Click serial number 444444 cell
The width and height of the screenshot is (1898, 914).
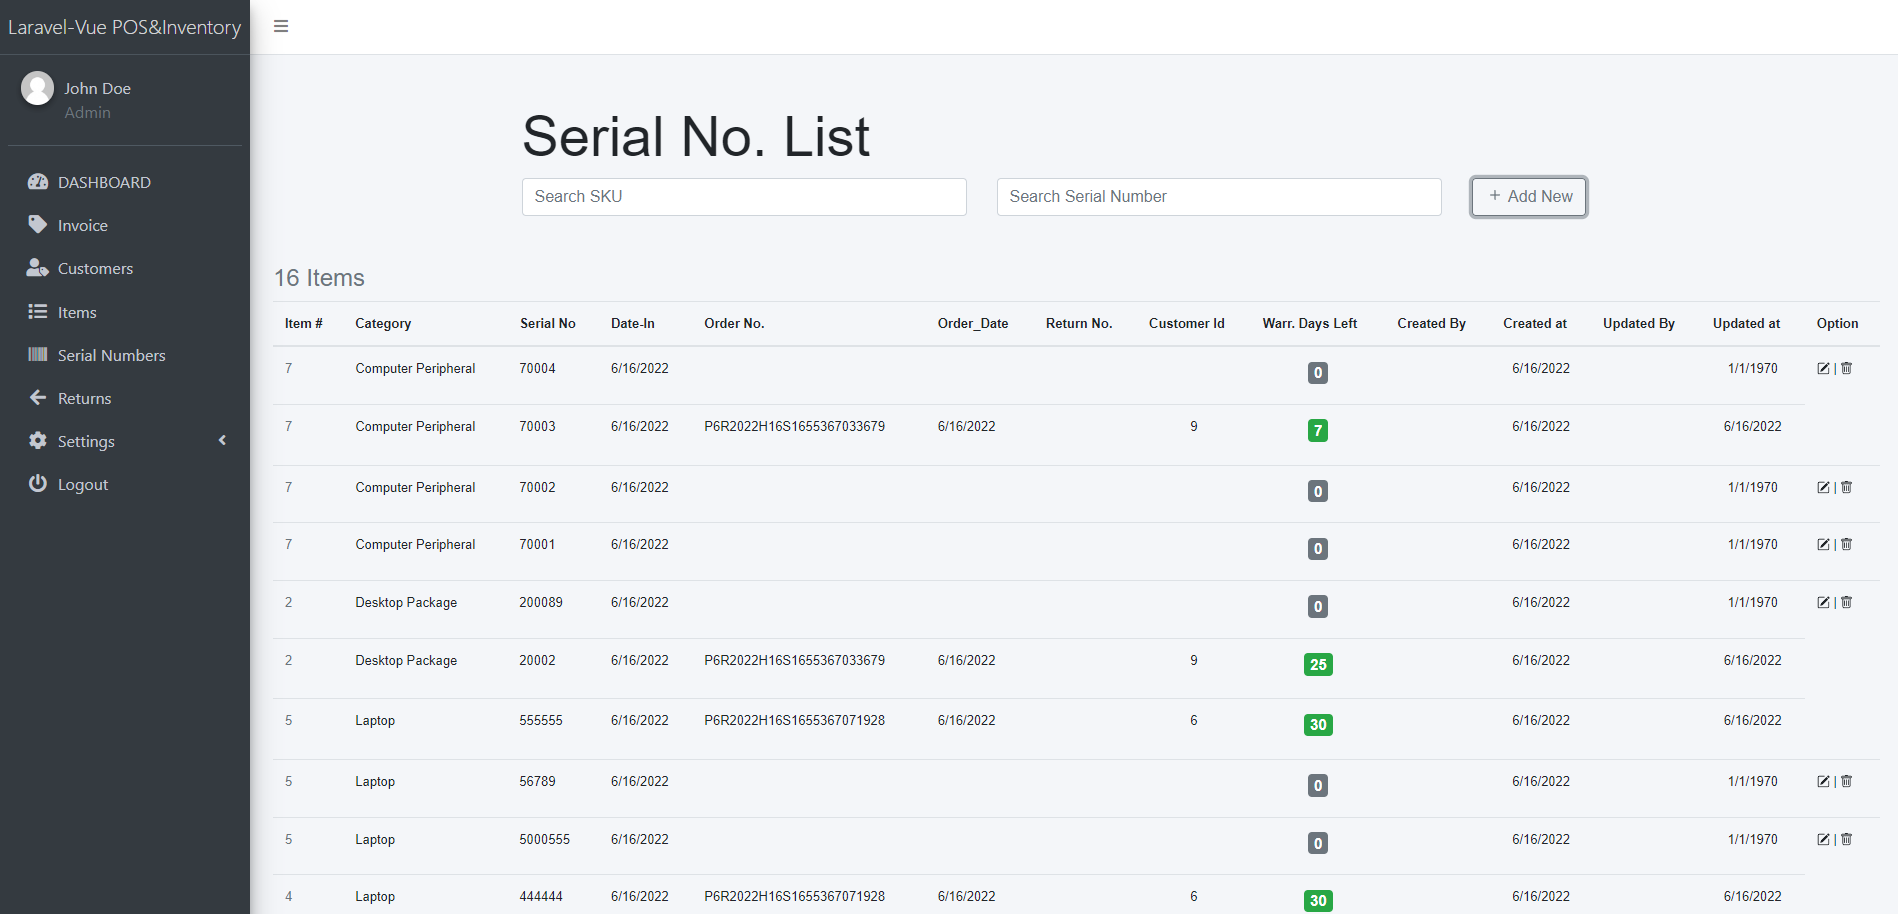(x=541, y=896)
